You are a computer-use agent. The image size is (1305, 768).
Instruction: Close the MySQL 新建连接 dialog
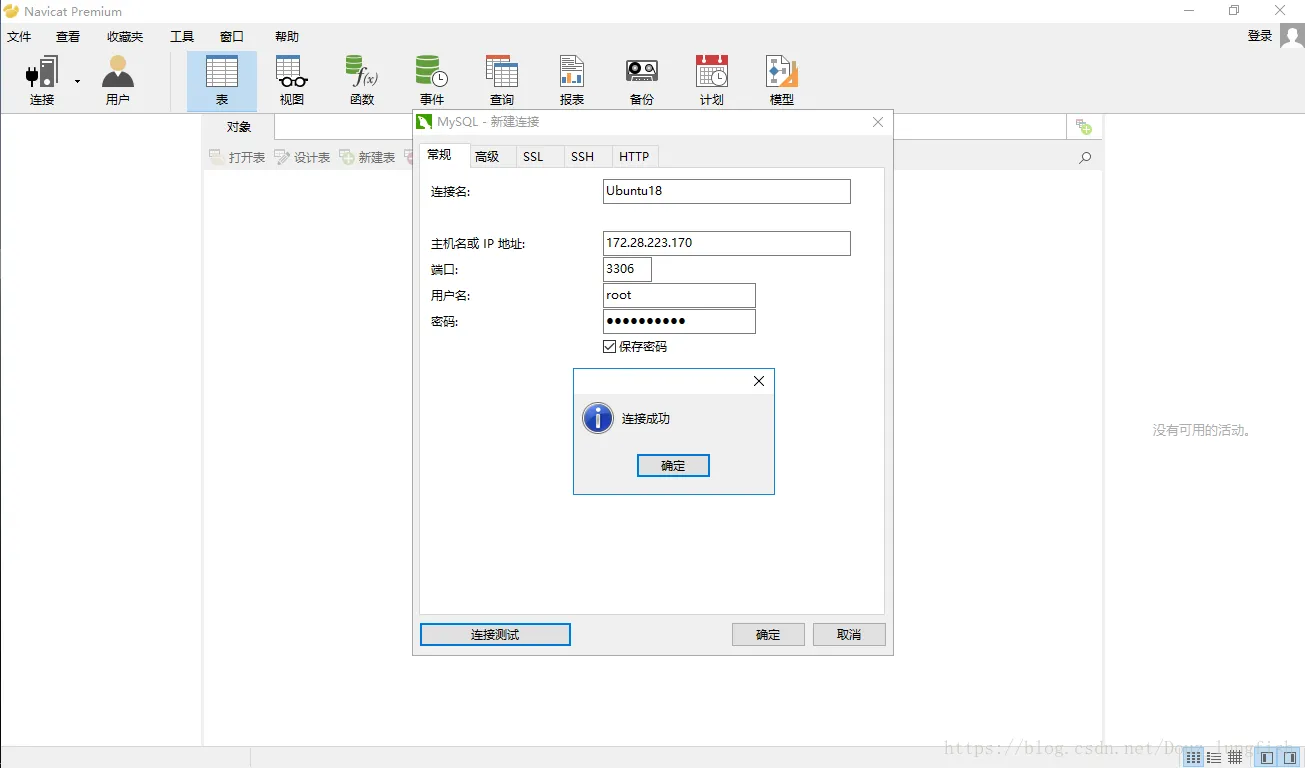(x=878, y=122)
